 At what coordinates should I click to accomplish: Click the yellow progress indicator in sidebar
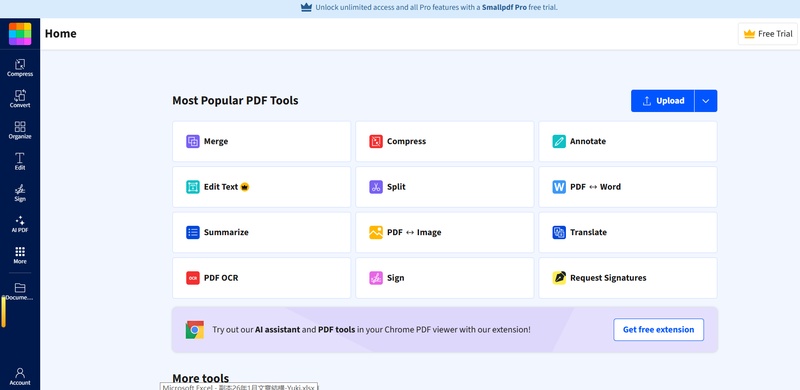(x=4, y=312)
